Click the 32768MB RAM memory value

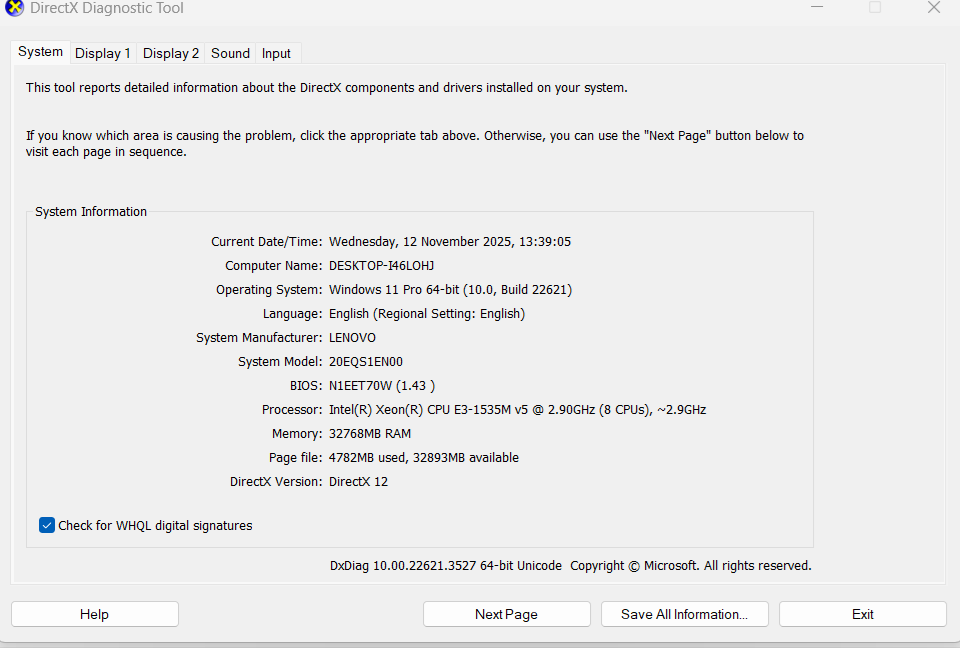(x=369, y=434)
